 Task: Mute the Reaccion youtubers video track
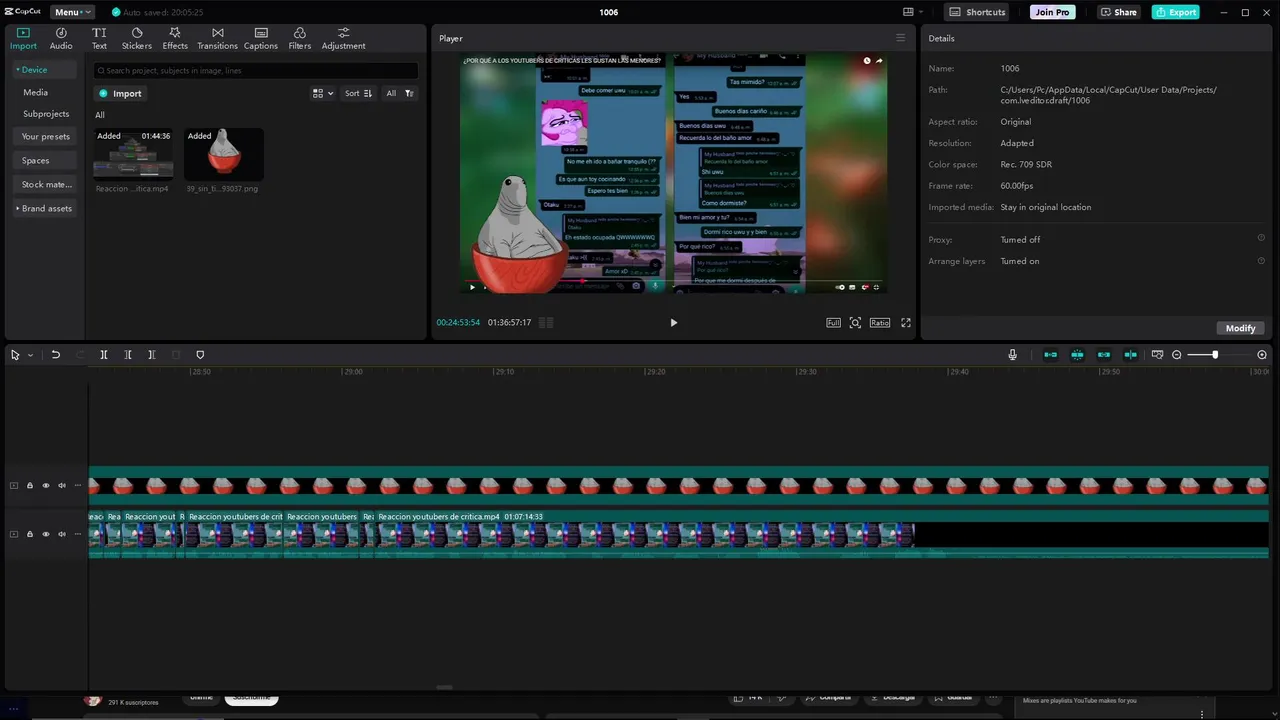point(62,534)
